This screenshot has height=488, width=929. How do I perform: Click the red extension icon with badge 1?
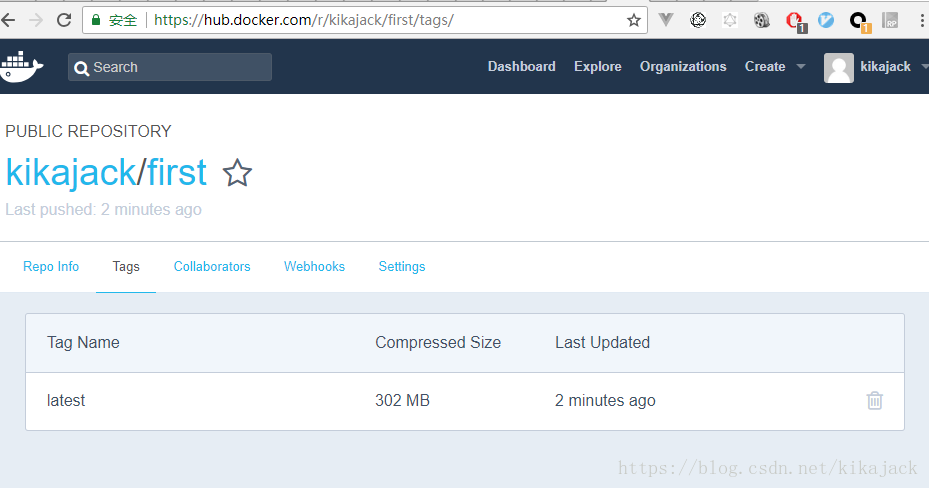click(795, 21)
